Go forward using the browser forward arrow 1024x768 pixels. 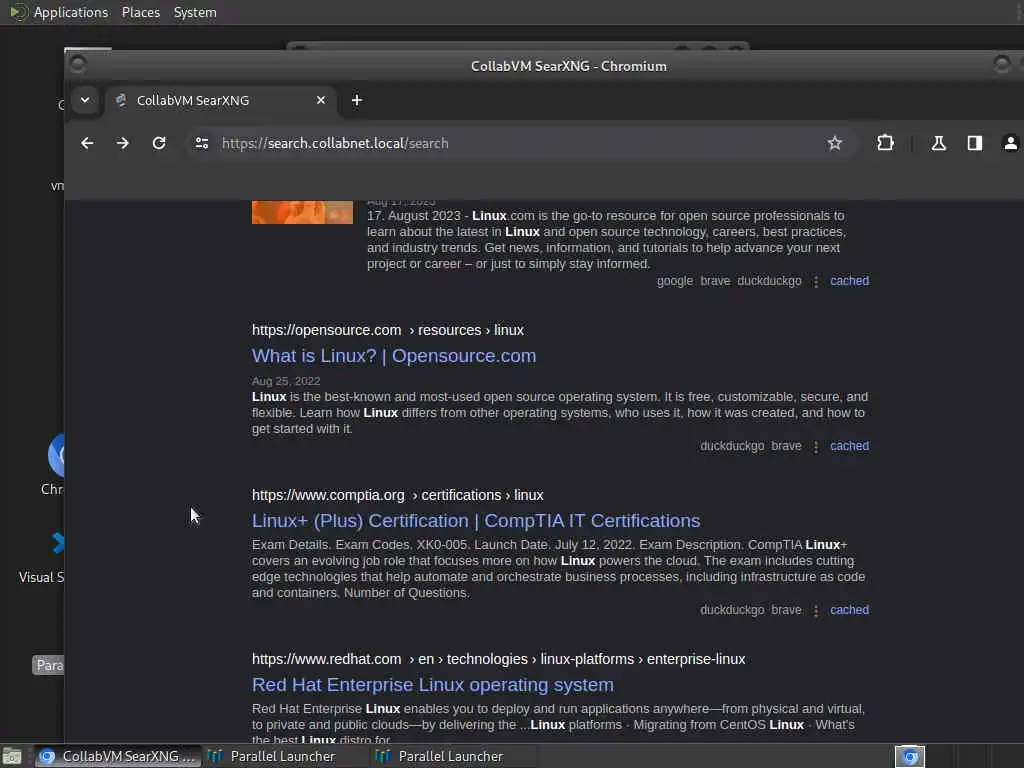tap(123, 143)
